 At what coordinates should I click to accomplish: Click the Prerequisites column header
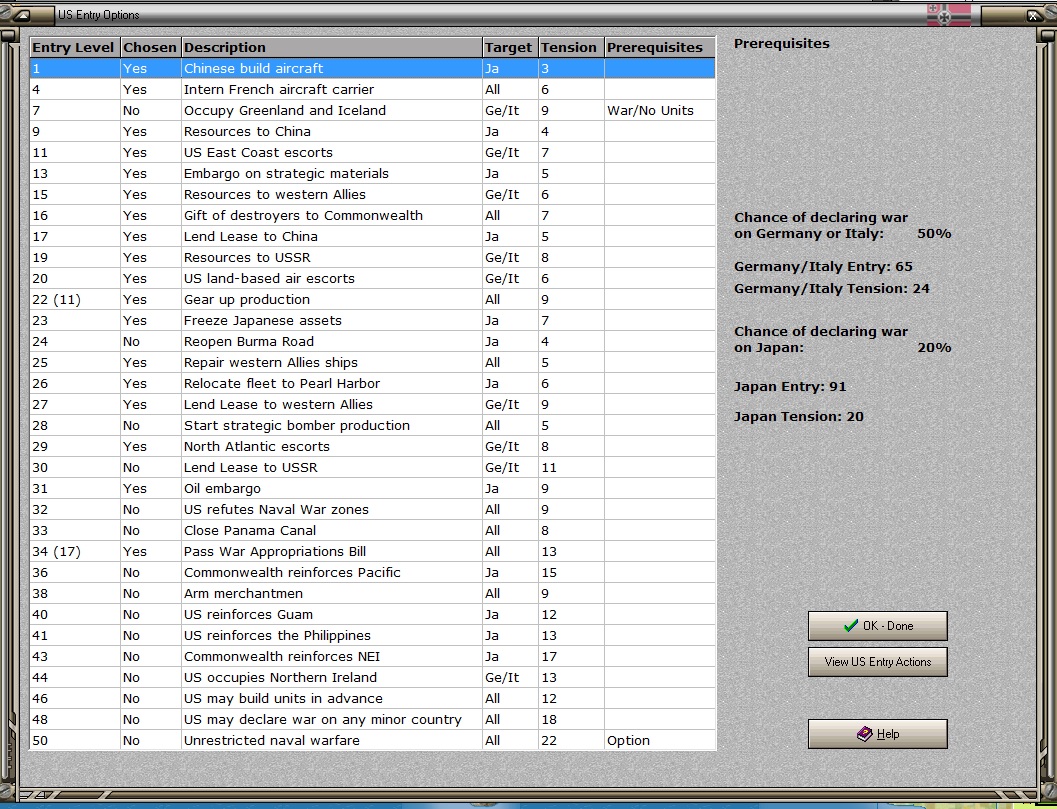click(x=659, y=47)
